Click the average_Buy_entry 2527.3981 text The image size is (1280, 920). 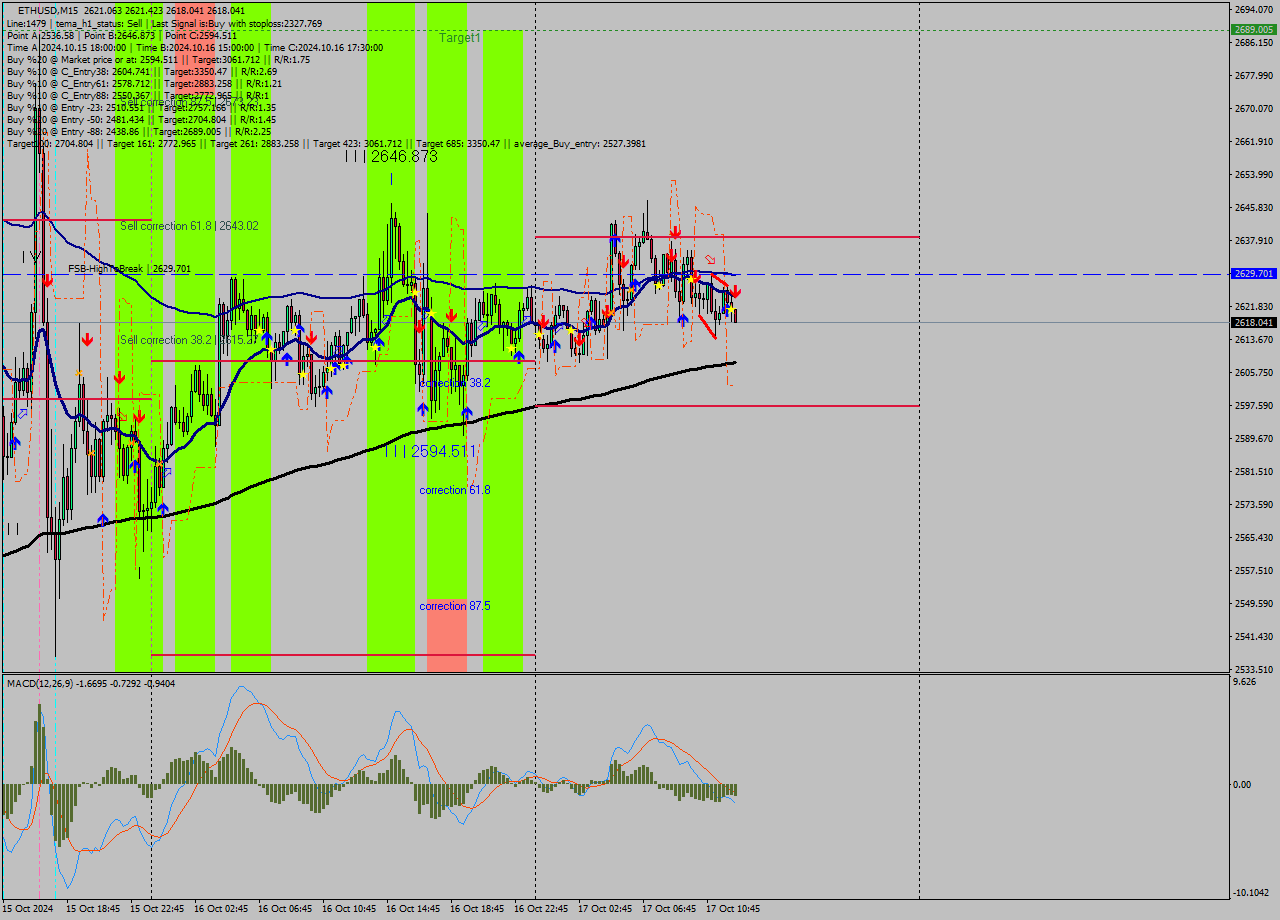[x=580, y=143]
